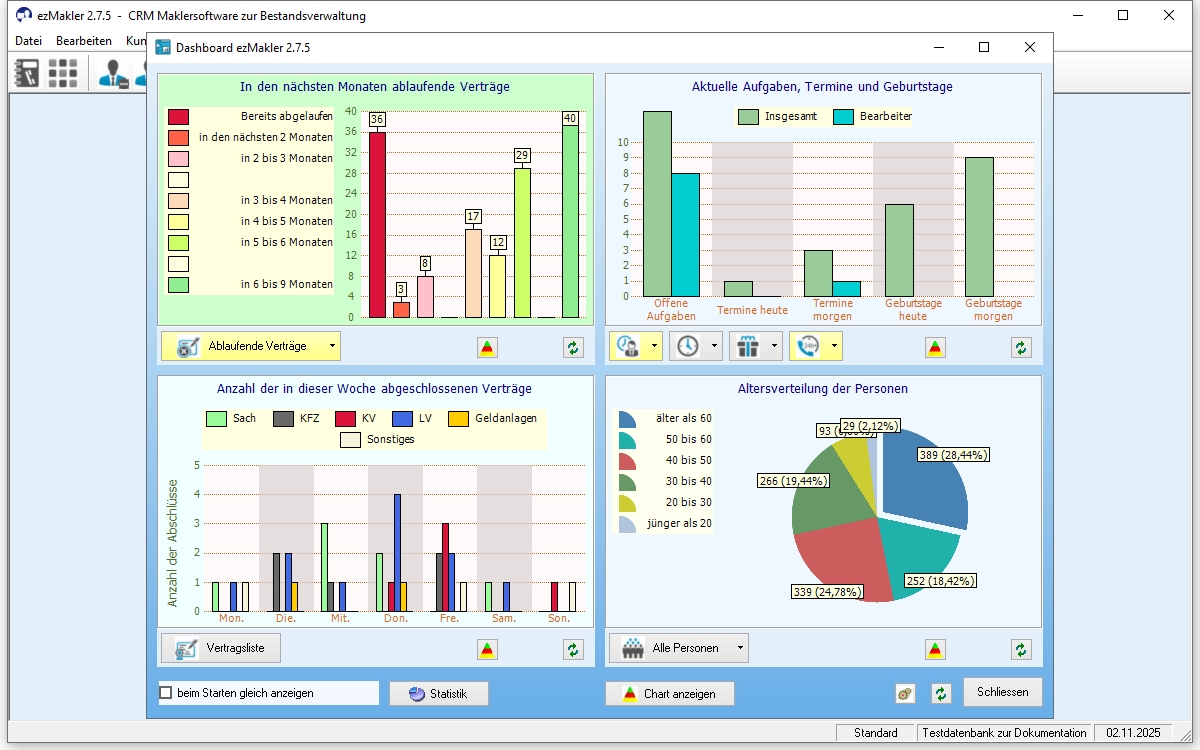Refresh the tasks and birthdays chart
This screenshot has height=750, width=1200.
pos(1021,347)
